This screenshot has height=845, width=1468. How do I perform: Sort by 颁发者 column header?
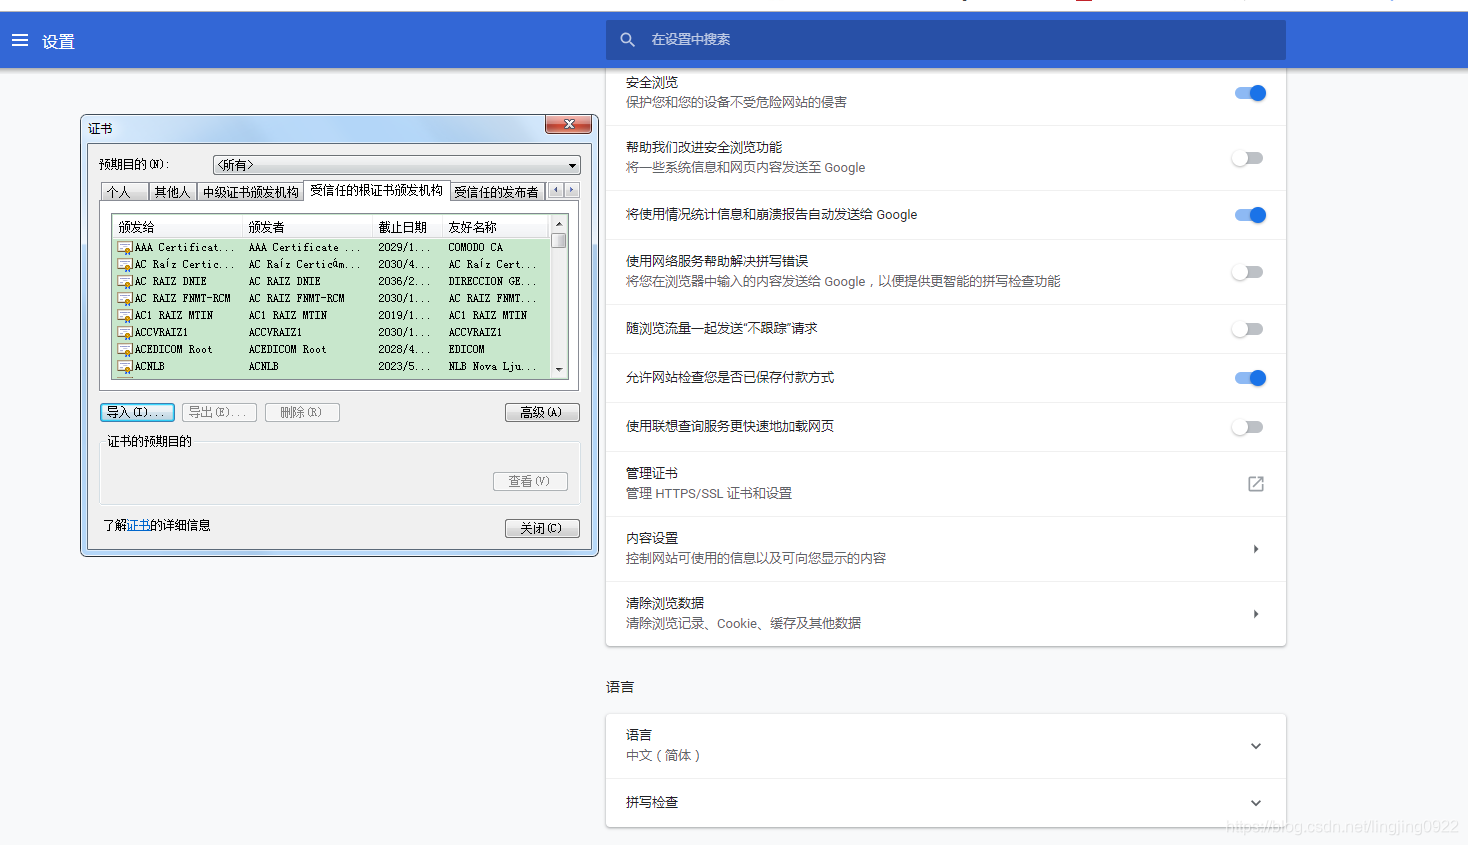[x=307, y=227]
